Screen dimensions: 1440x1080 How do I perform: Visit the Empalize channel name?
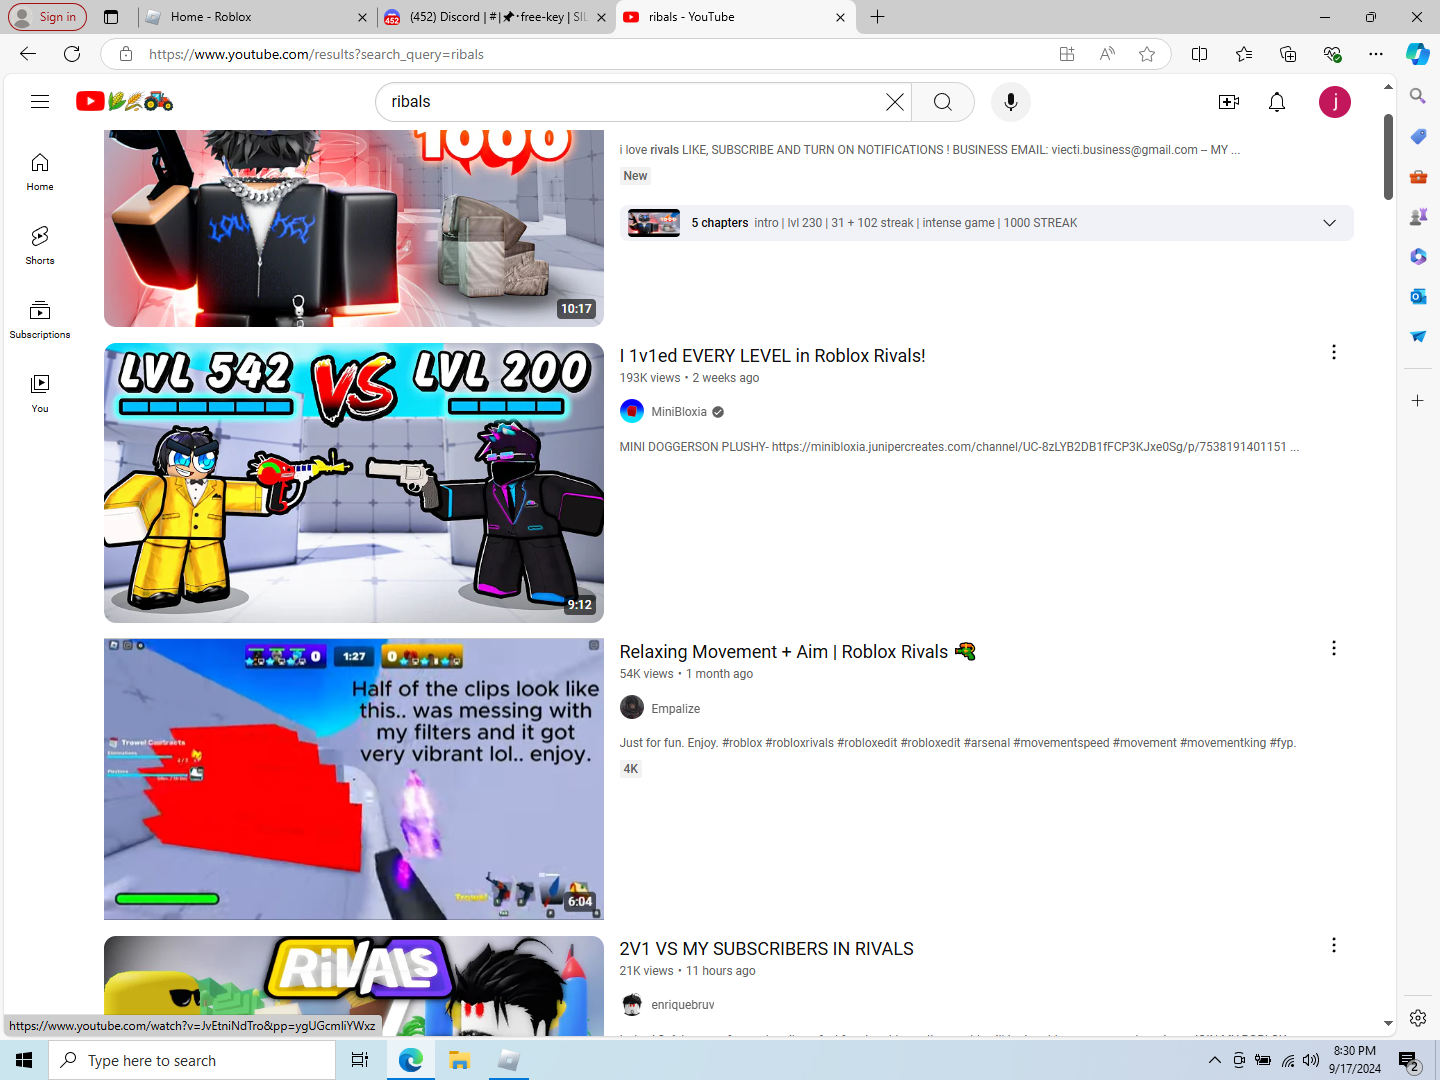676,708
